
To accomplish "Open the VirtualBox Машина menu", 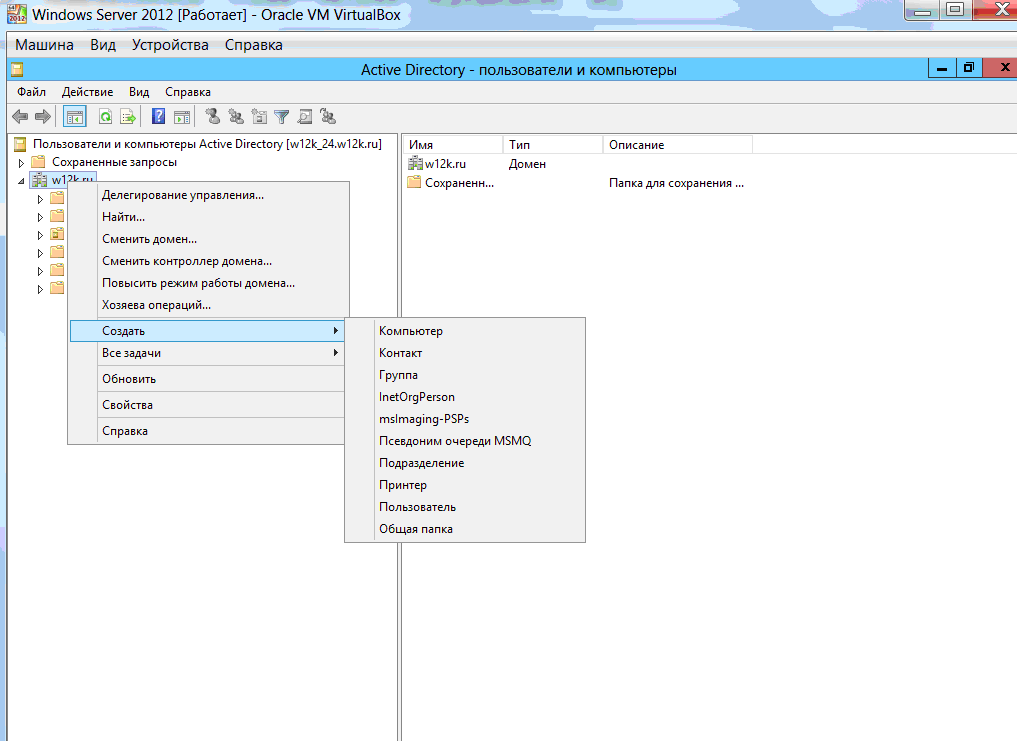I will pyautogui.click(x=44, y=45).
